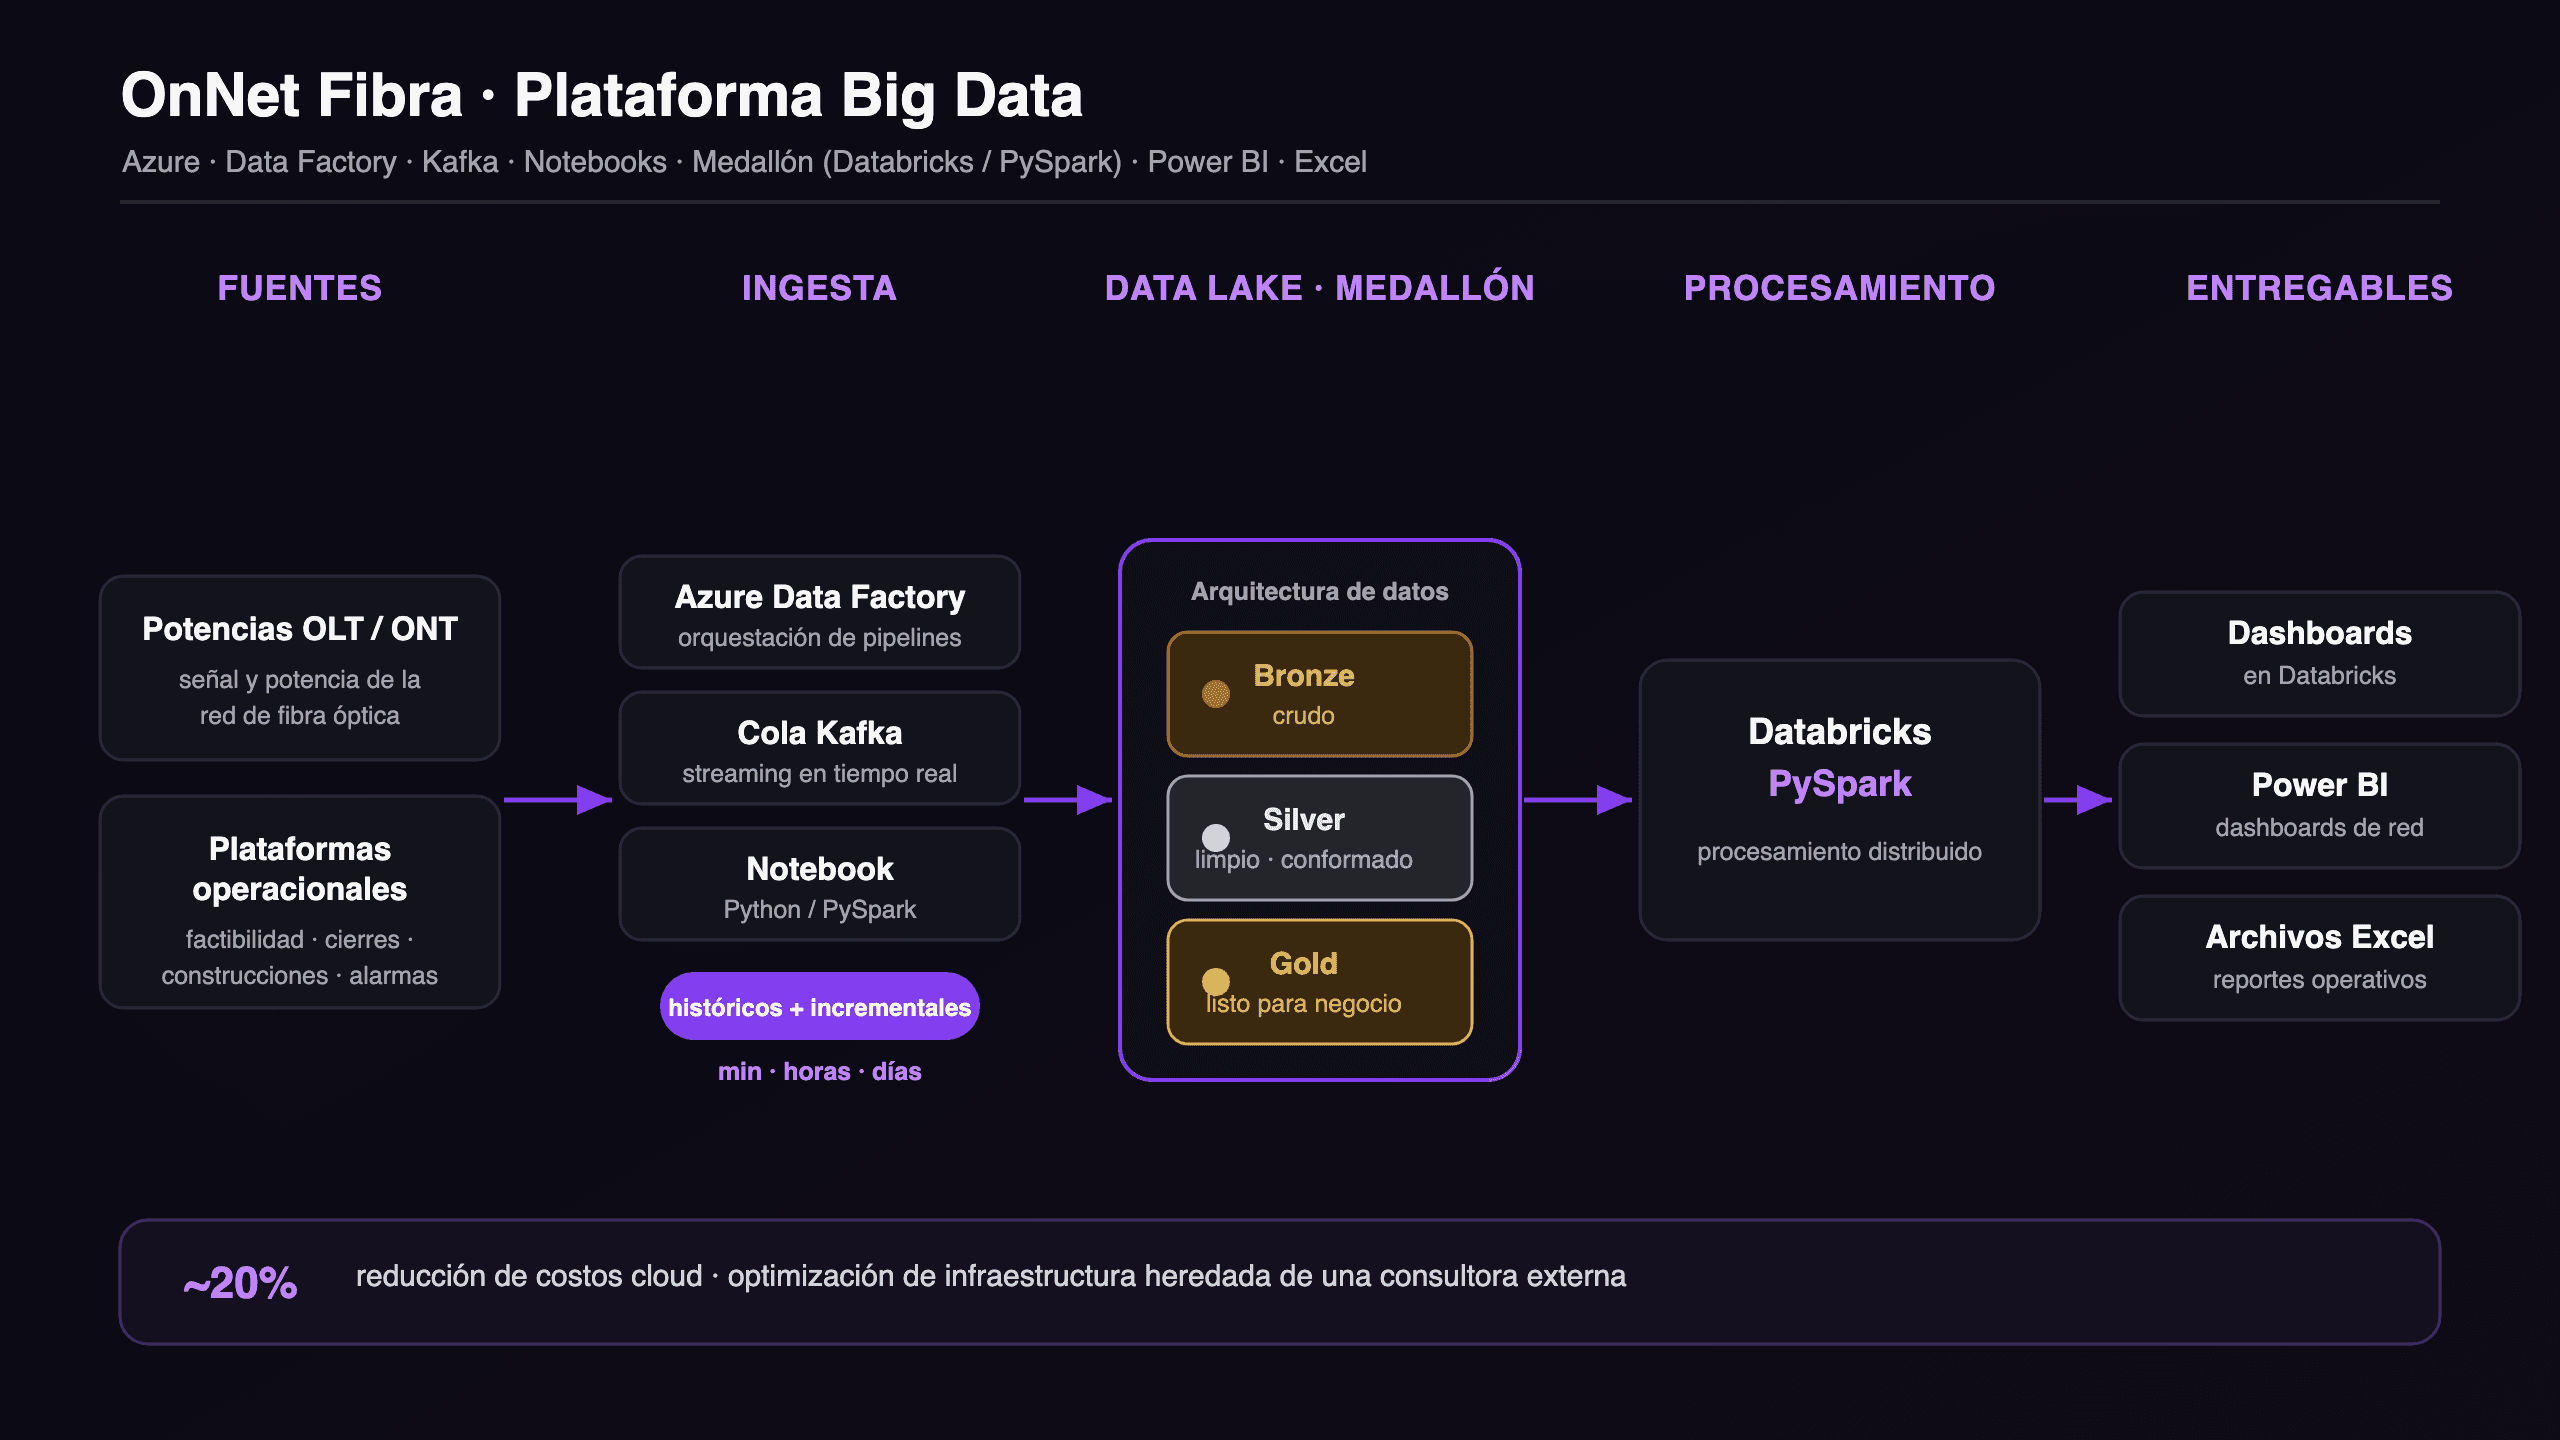This screenshot has width=2560, height=1440.
Task: Click the Cola Kafka streaming card
Action: tap(820, 748)
